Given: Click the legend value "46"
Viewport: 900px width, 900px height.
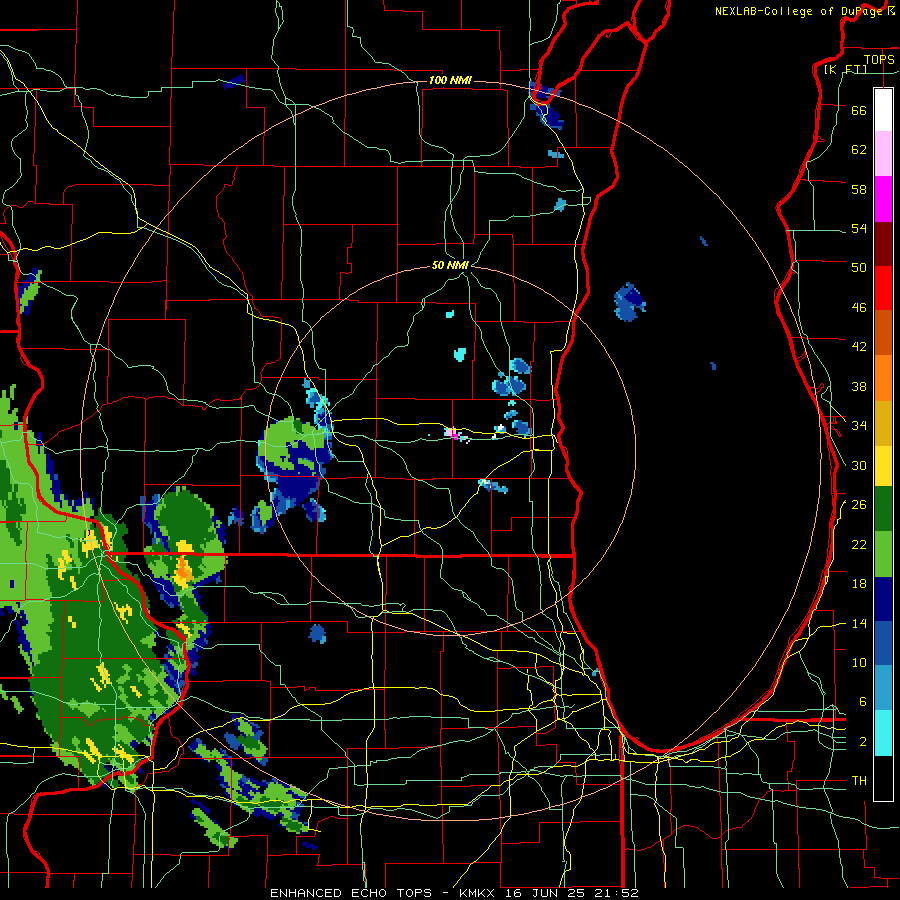Looking at the screenshot, I should [859, 308].
